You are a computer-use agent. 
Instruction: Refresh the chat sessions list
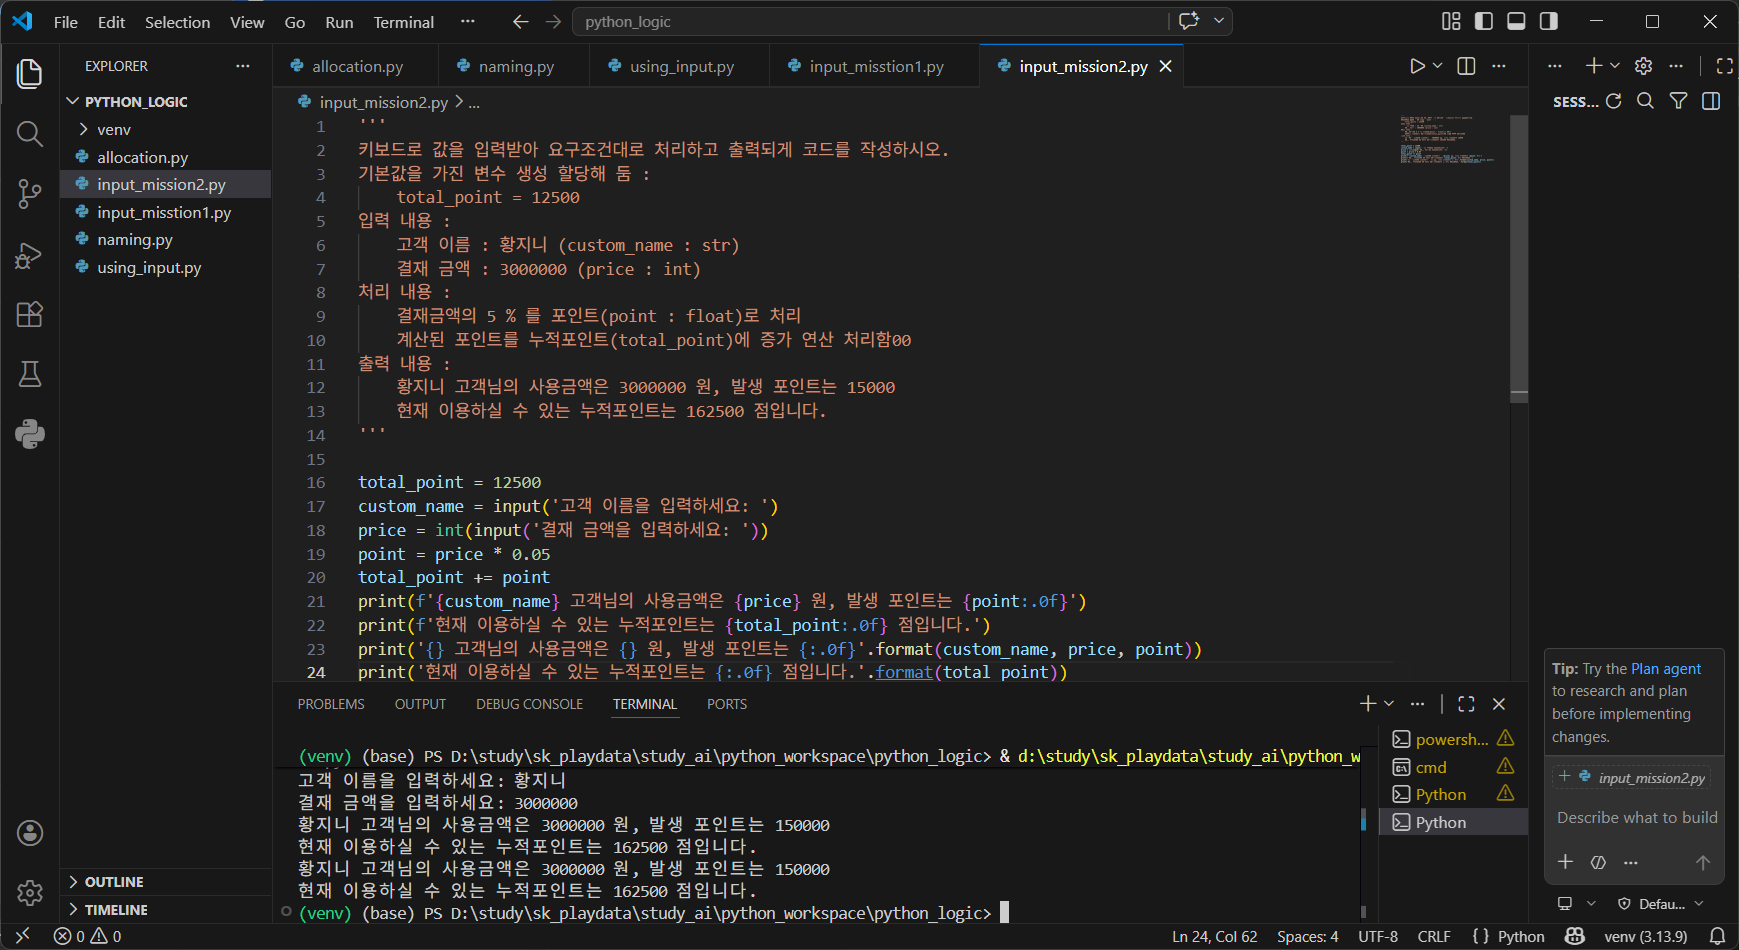click(x=1613, y=101)
